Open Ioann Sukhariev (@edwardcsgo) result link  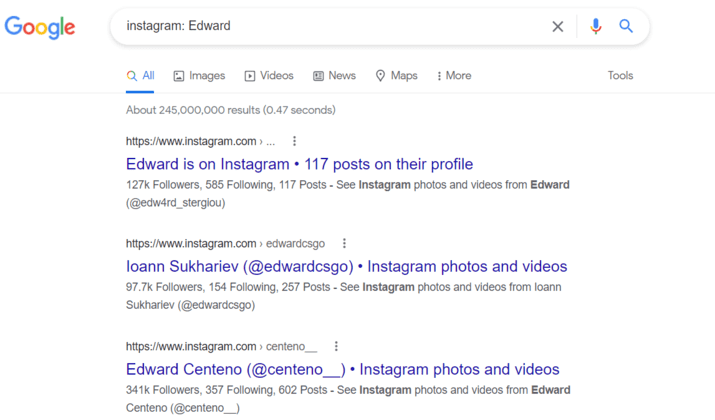(x=347, y=266)
